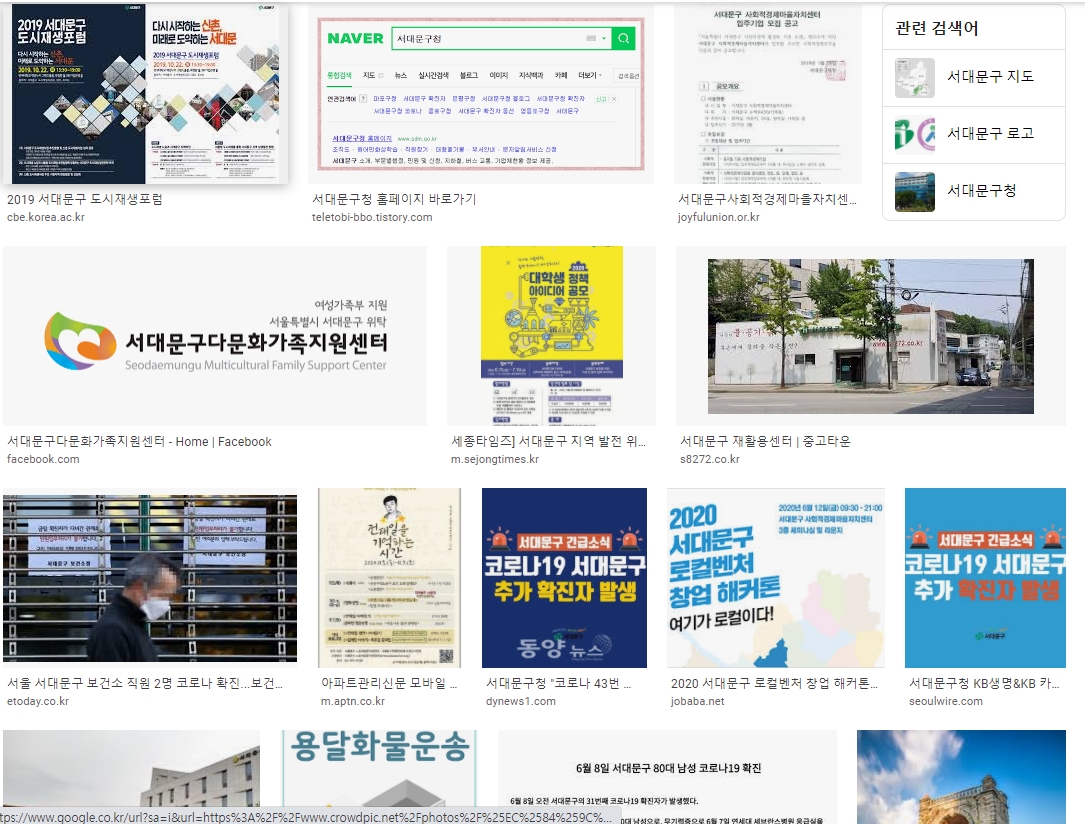This screenshot has height=824, width=1085.
Task: Open the 6월 8일 80대 남성 확진 image
Action: (667, 776)
